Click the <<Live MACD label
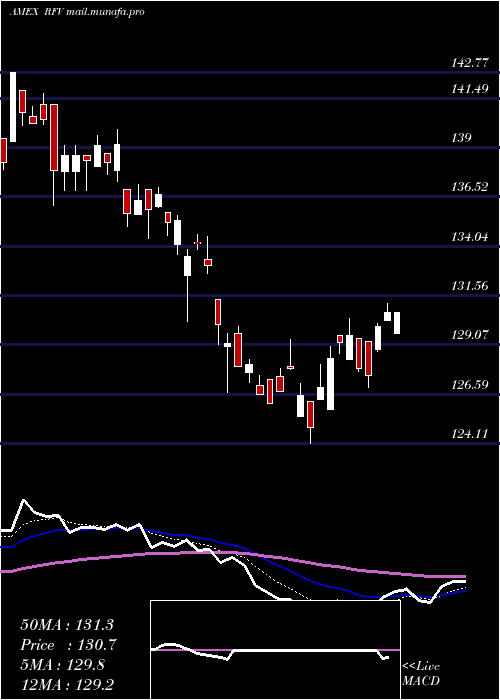 (x=421, y=674)
